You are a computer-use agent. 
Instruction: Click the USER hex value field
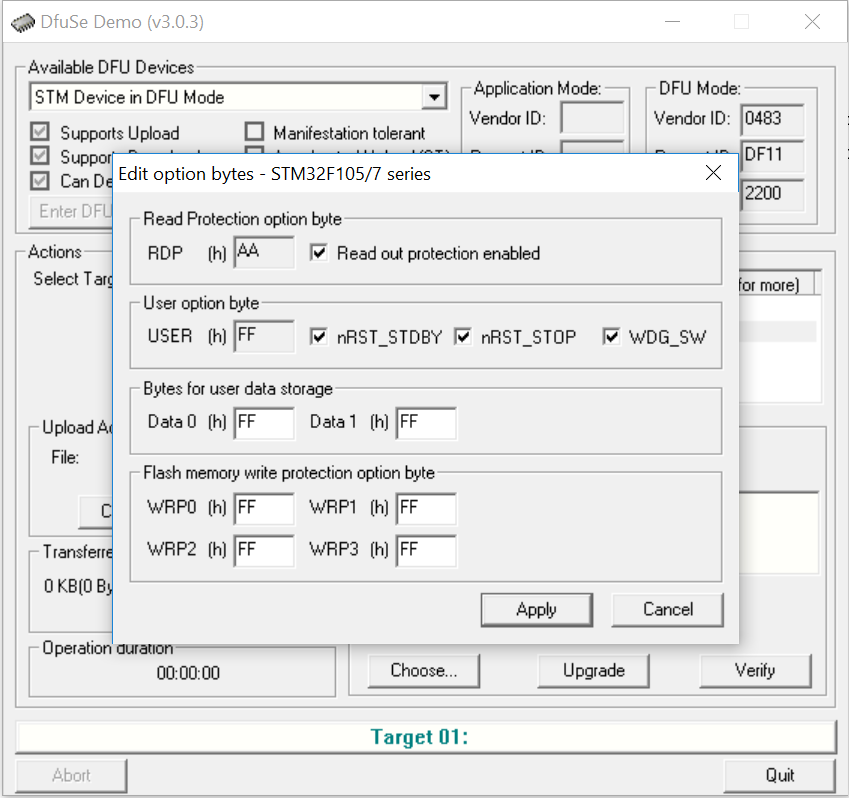point(264,336)
